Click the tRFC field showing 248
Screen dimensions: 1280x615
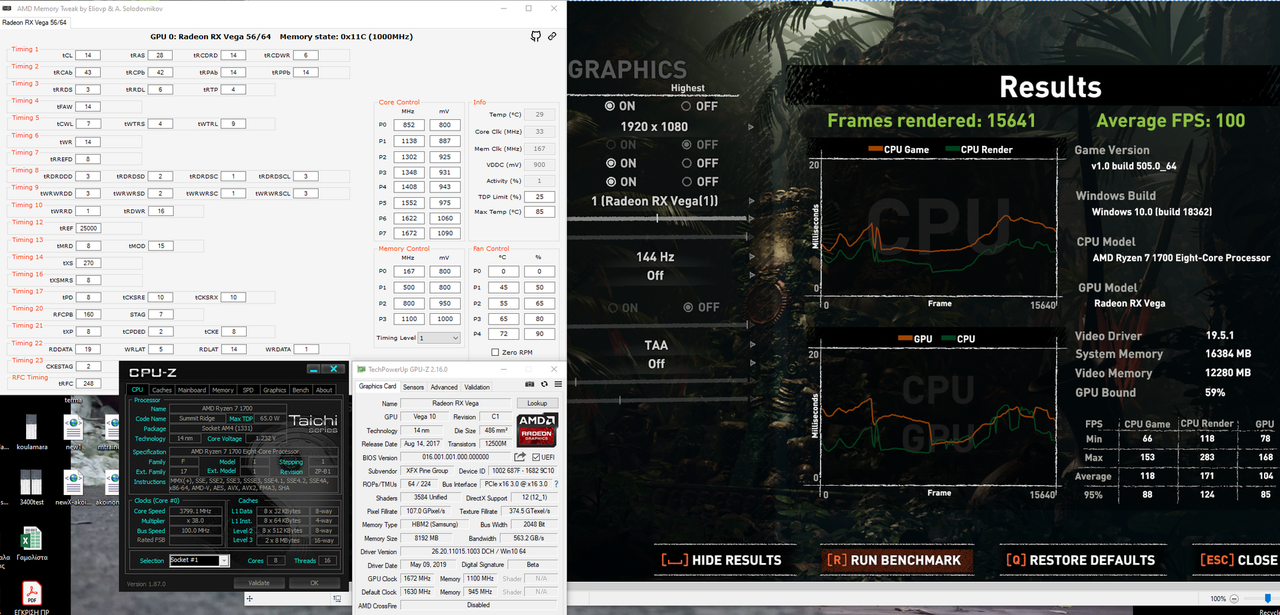(x=89, y=383)
